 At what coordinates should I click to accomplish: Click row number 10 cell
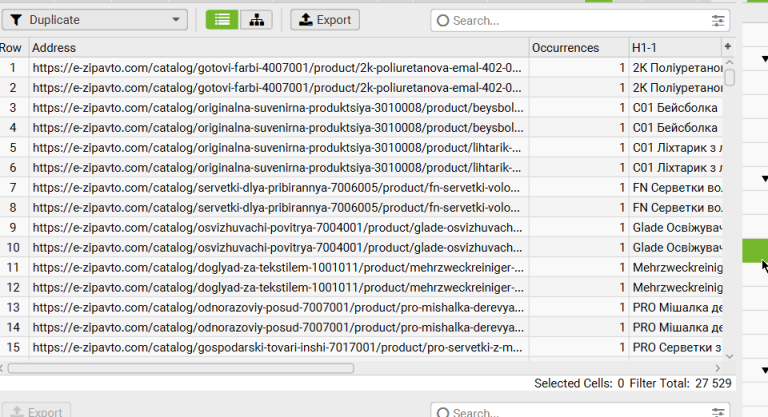point(13,248)
